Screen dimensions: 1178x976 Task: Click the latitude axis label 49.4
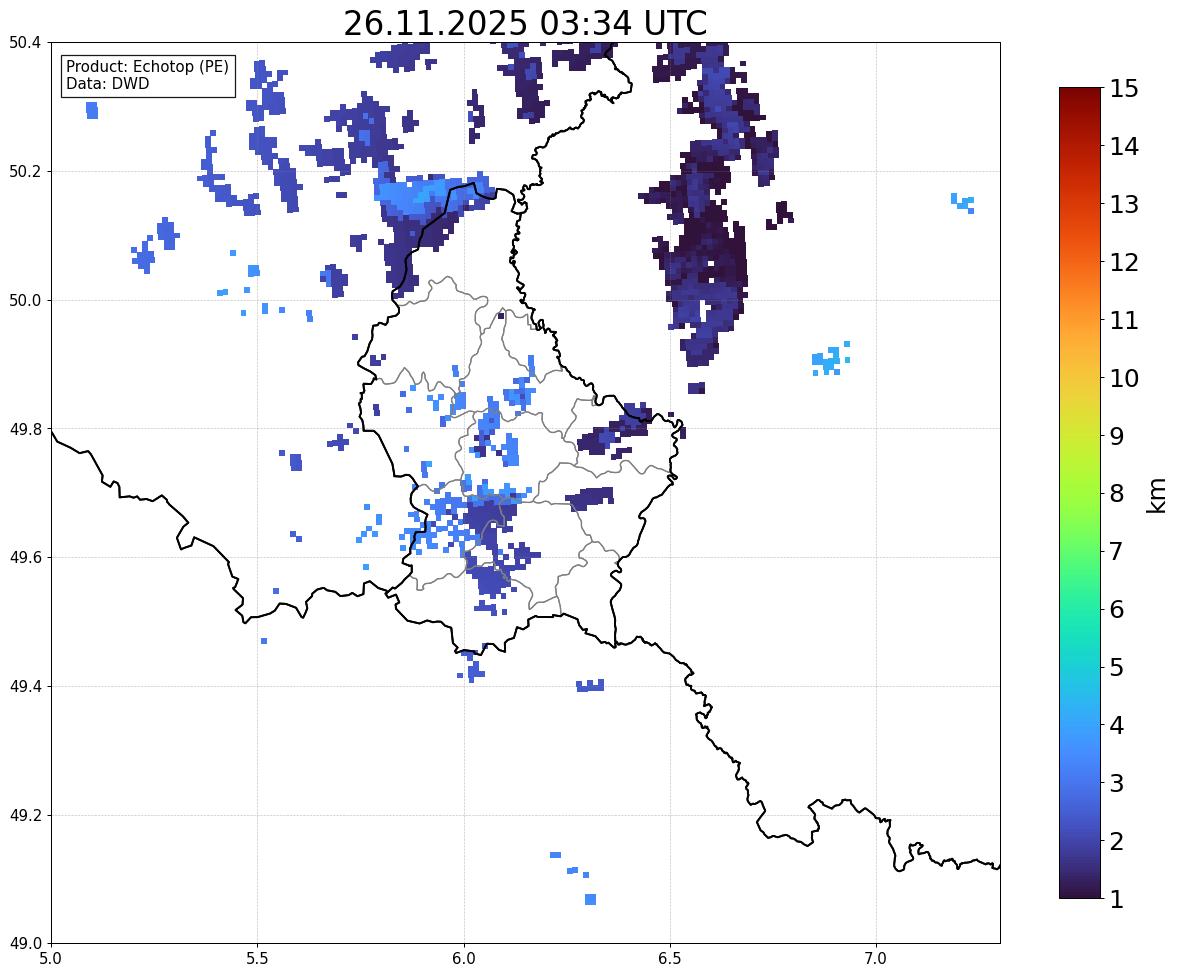tap(25, 687)
